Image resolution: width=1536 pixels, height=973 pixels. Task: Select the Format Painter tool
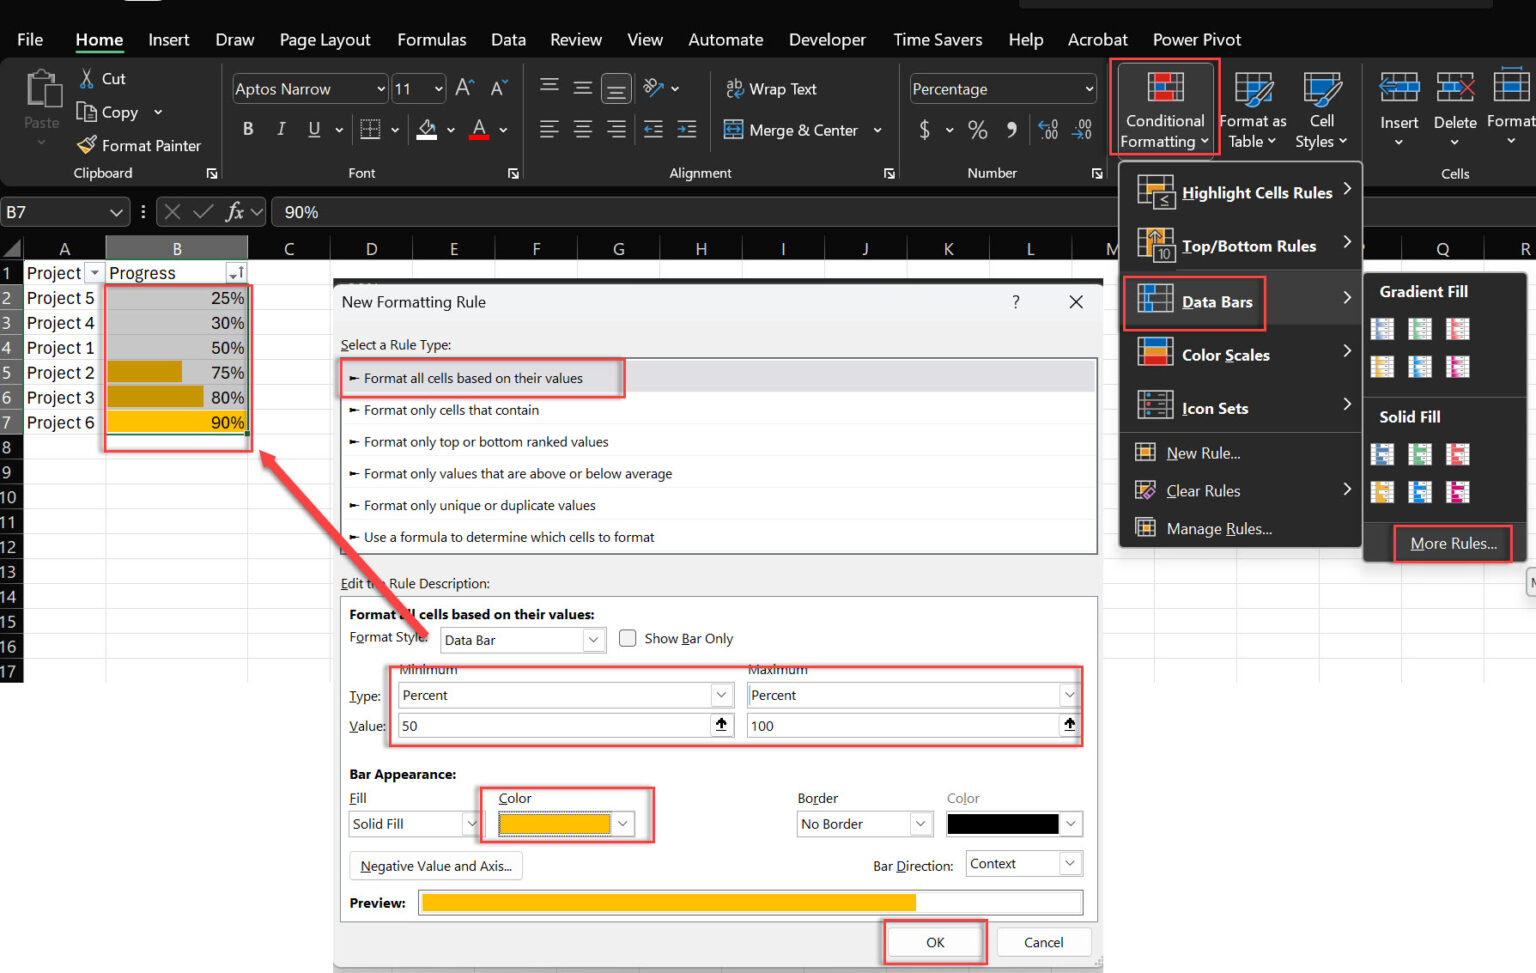pos(139,145)
